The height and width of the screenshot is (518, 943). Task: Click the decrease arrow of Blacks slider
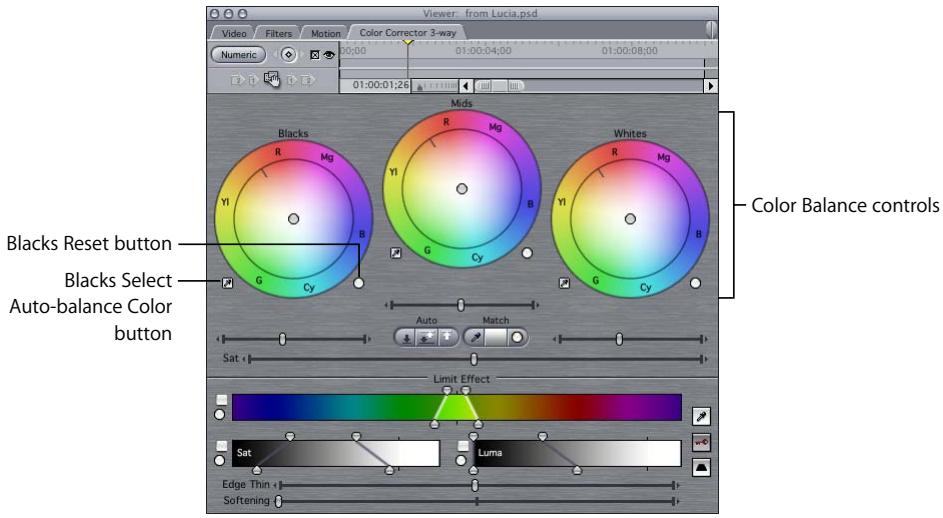[219, 339]
